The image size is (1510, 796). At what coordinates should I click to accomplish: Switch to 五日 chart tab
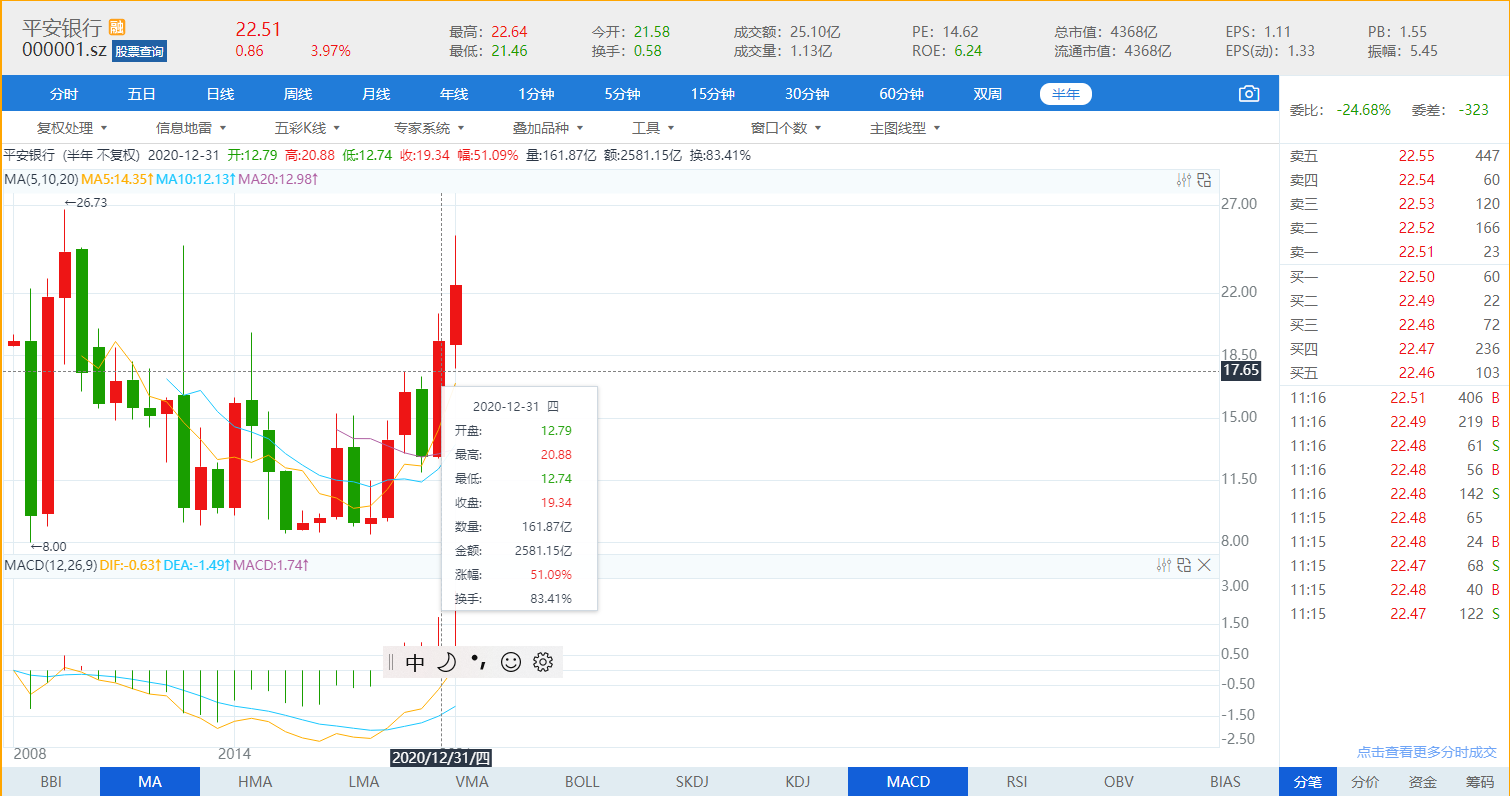pos(142,94)
